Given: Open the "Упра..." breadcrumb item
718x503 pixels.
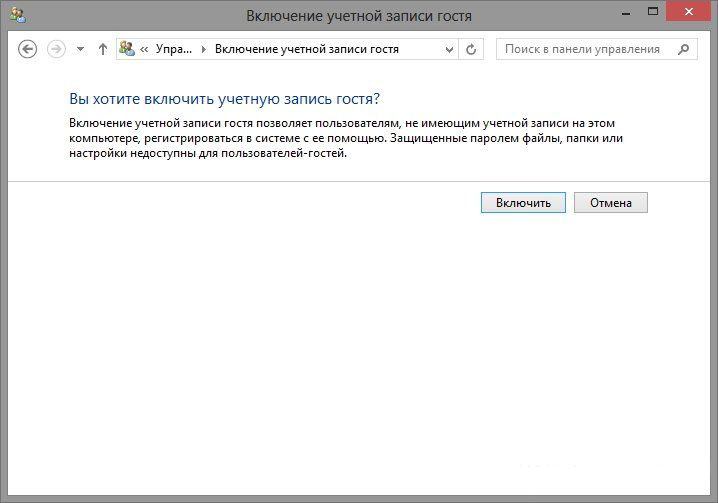Looking at the screenshot, I should click(x=174, y=49).
